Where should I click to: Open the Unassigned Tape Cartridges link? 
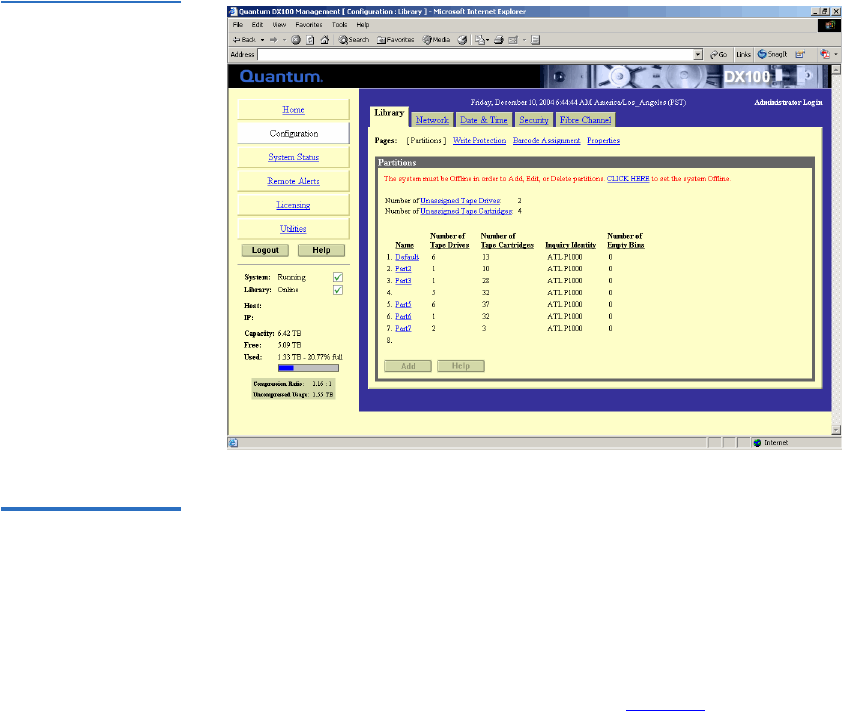(x=466, y=211)
